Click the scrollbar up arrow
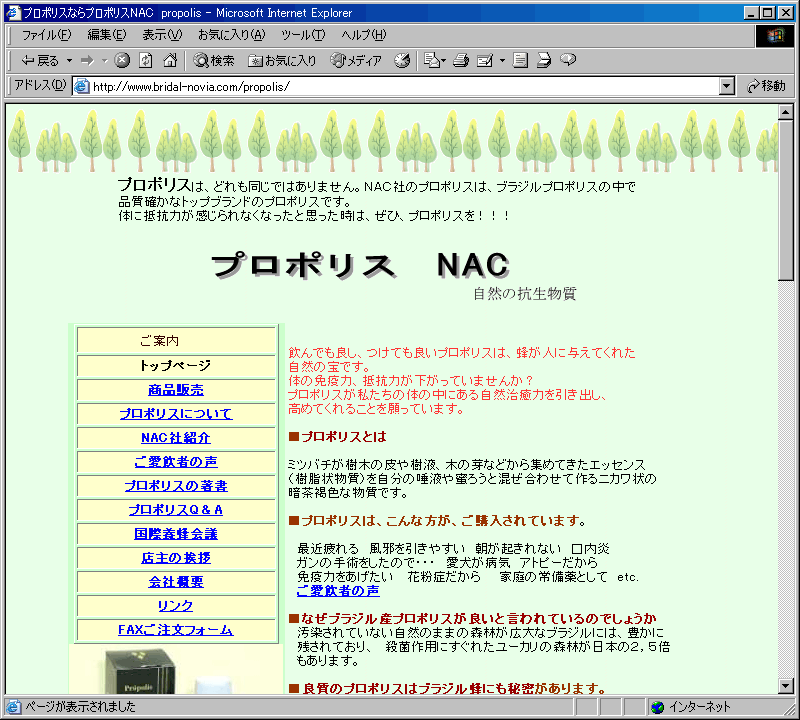The width and height of the screenshot is (800, 720). click(x=786, y=112)
